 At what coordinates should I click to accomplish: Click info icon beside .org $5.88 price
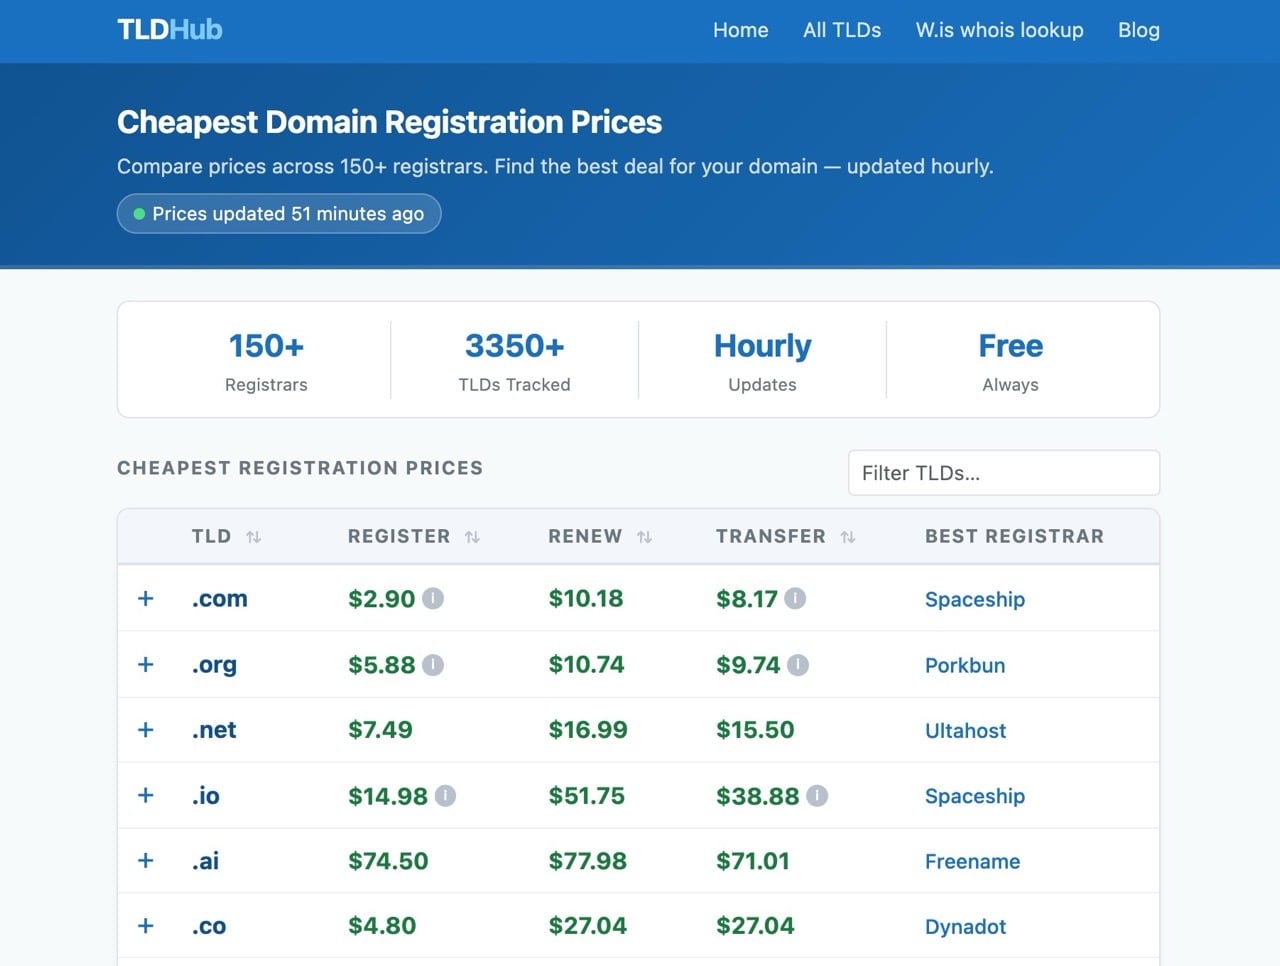point(433,665)
